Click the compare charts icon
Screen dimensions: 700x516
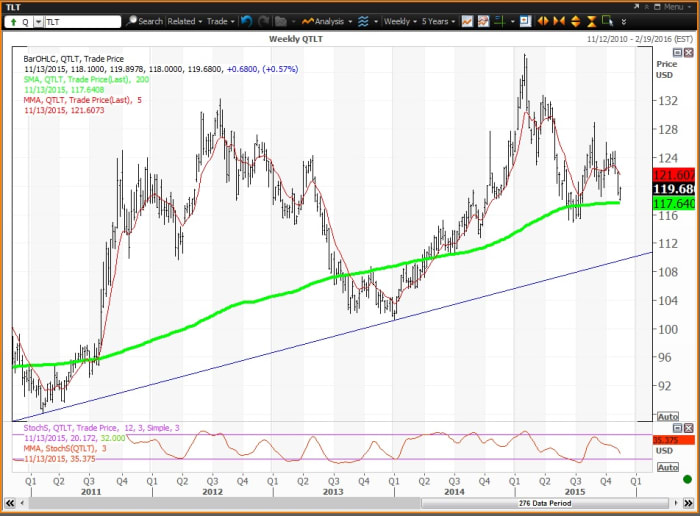pyautogui.click(x=483, y=20)
